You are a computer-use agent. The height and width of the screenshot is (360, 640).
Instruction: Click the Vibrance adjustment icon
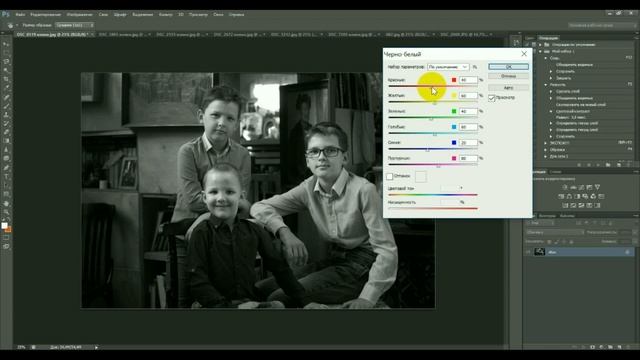pyautogui.click(x=597, y=187)
